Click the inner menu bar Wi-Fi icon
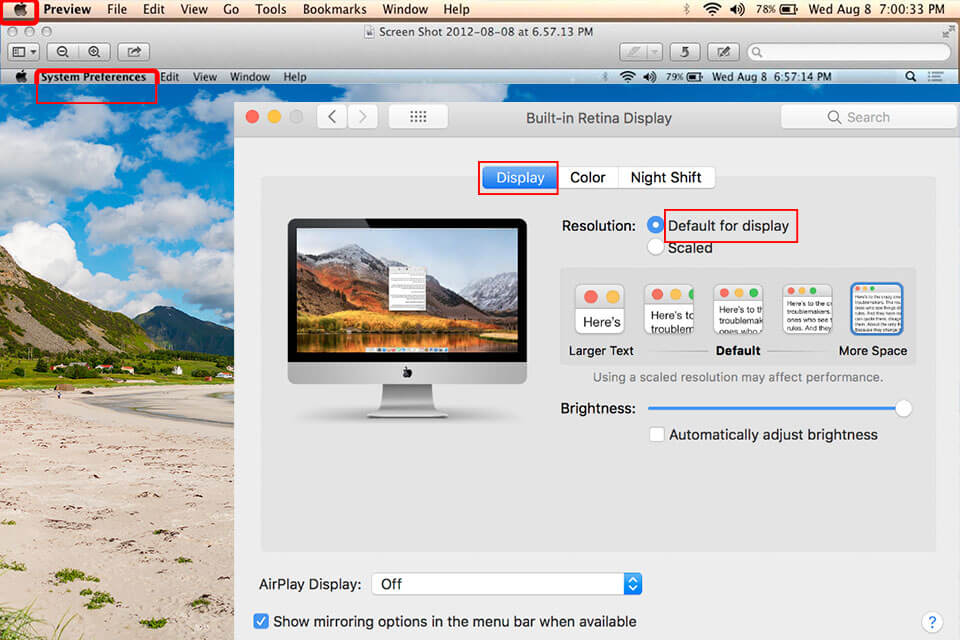 (628, 77)
